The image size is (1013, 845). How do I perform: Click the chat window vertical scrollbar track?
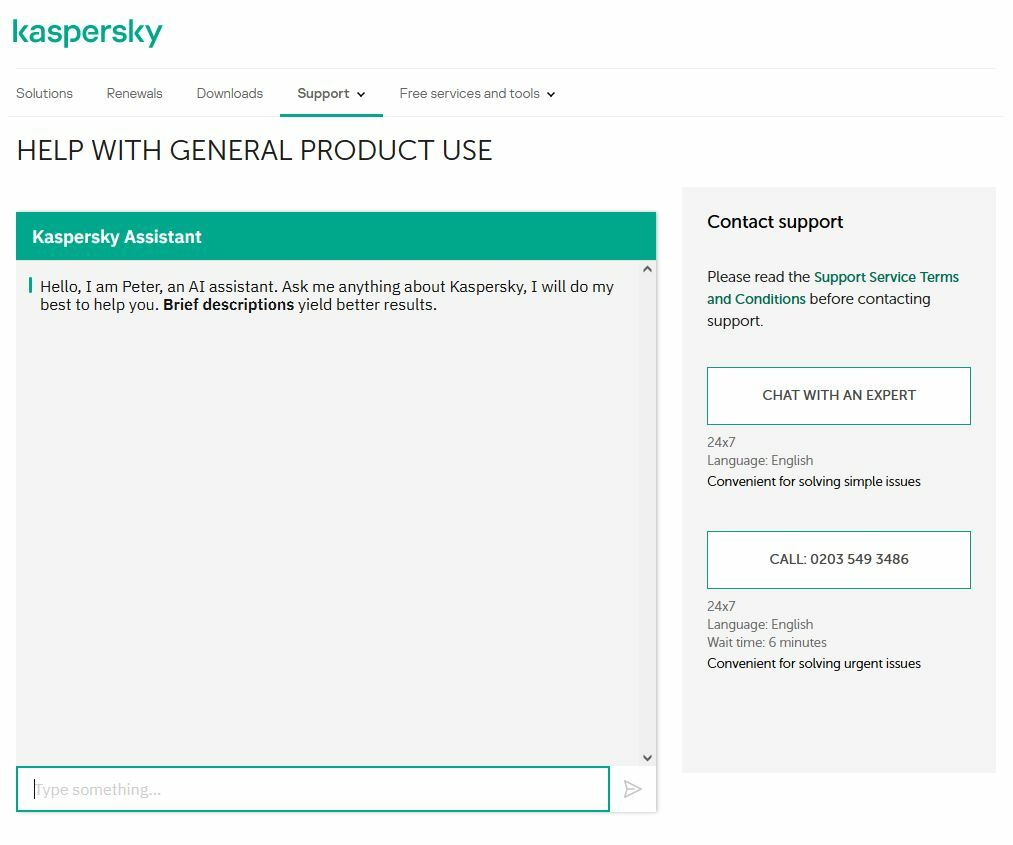click(647, 510)
